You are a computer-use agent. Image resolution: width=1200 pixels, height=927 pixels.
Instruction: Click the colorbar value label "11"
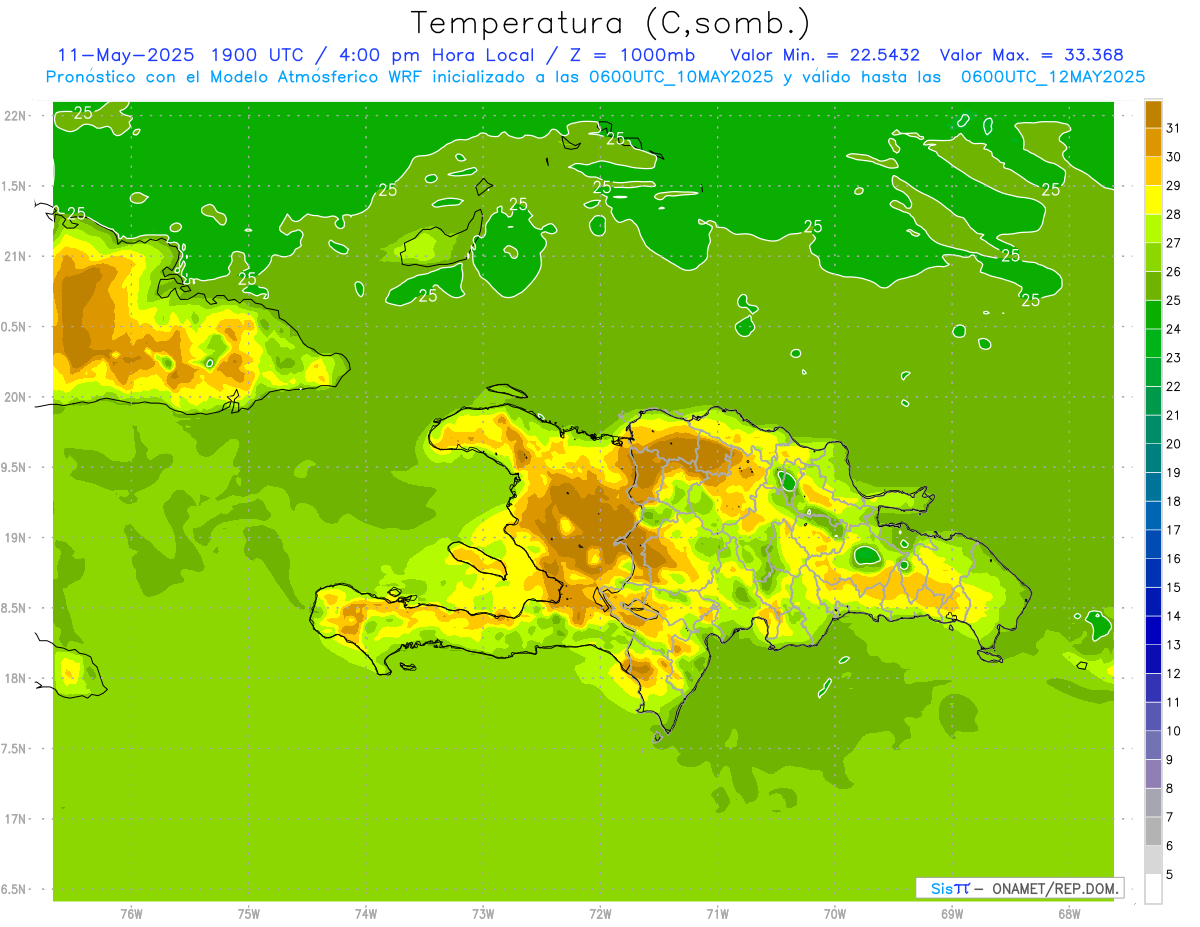[x=1173, y=702]
